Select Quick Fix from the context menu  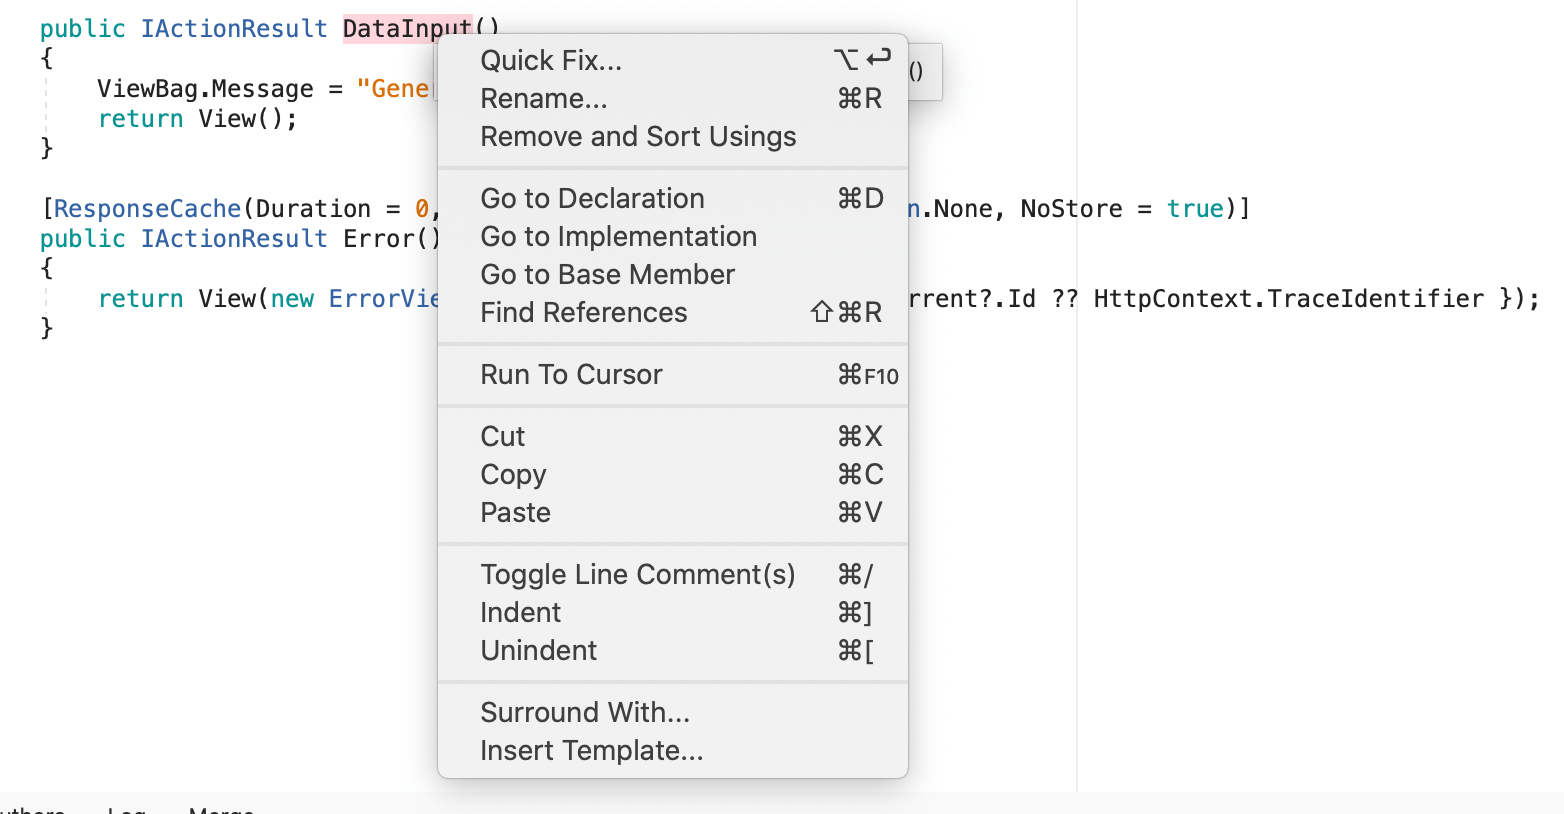click(x=551, y=60)
